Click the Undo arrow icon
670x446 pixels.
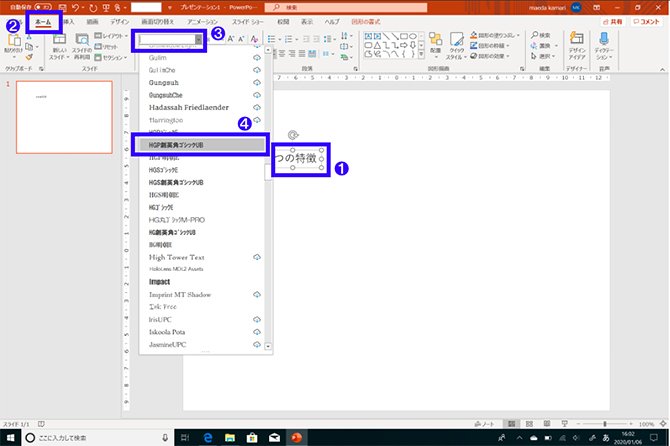coord(76,7)
